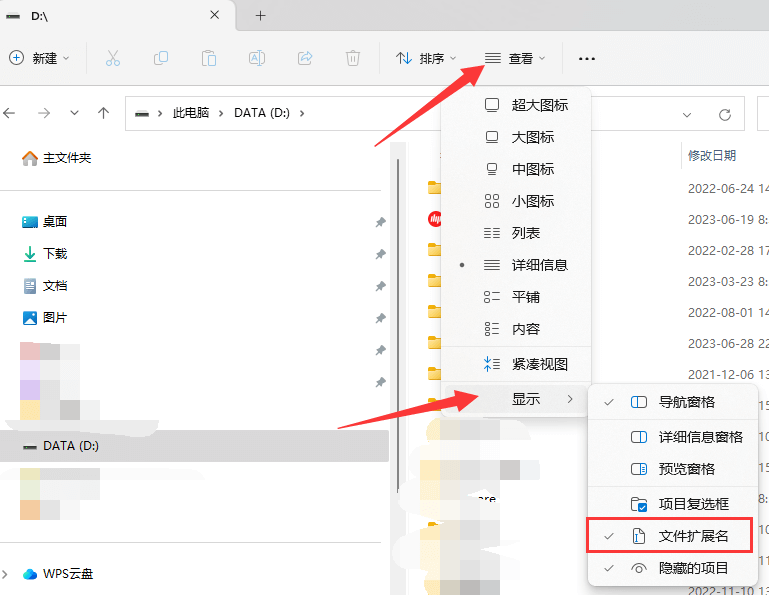Expand address bar history dropdown
The width and height of the screenshot is (769, 595).
click(687, 115)
